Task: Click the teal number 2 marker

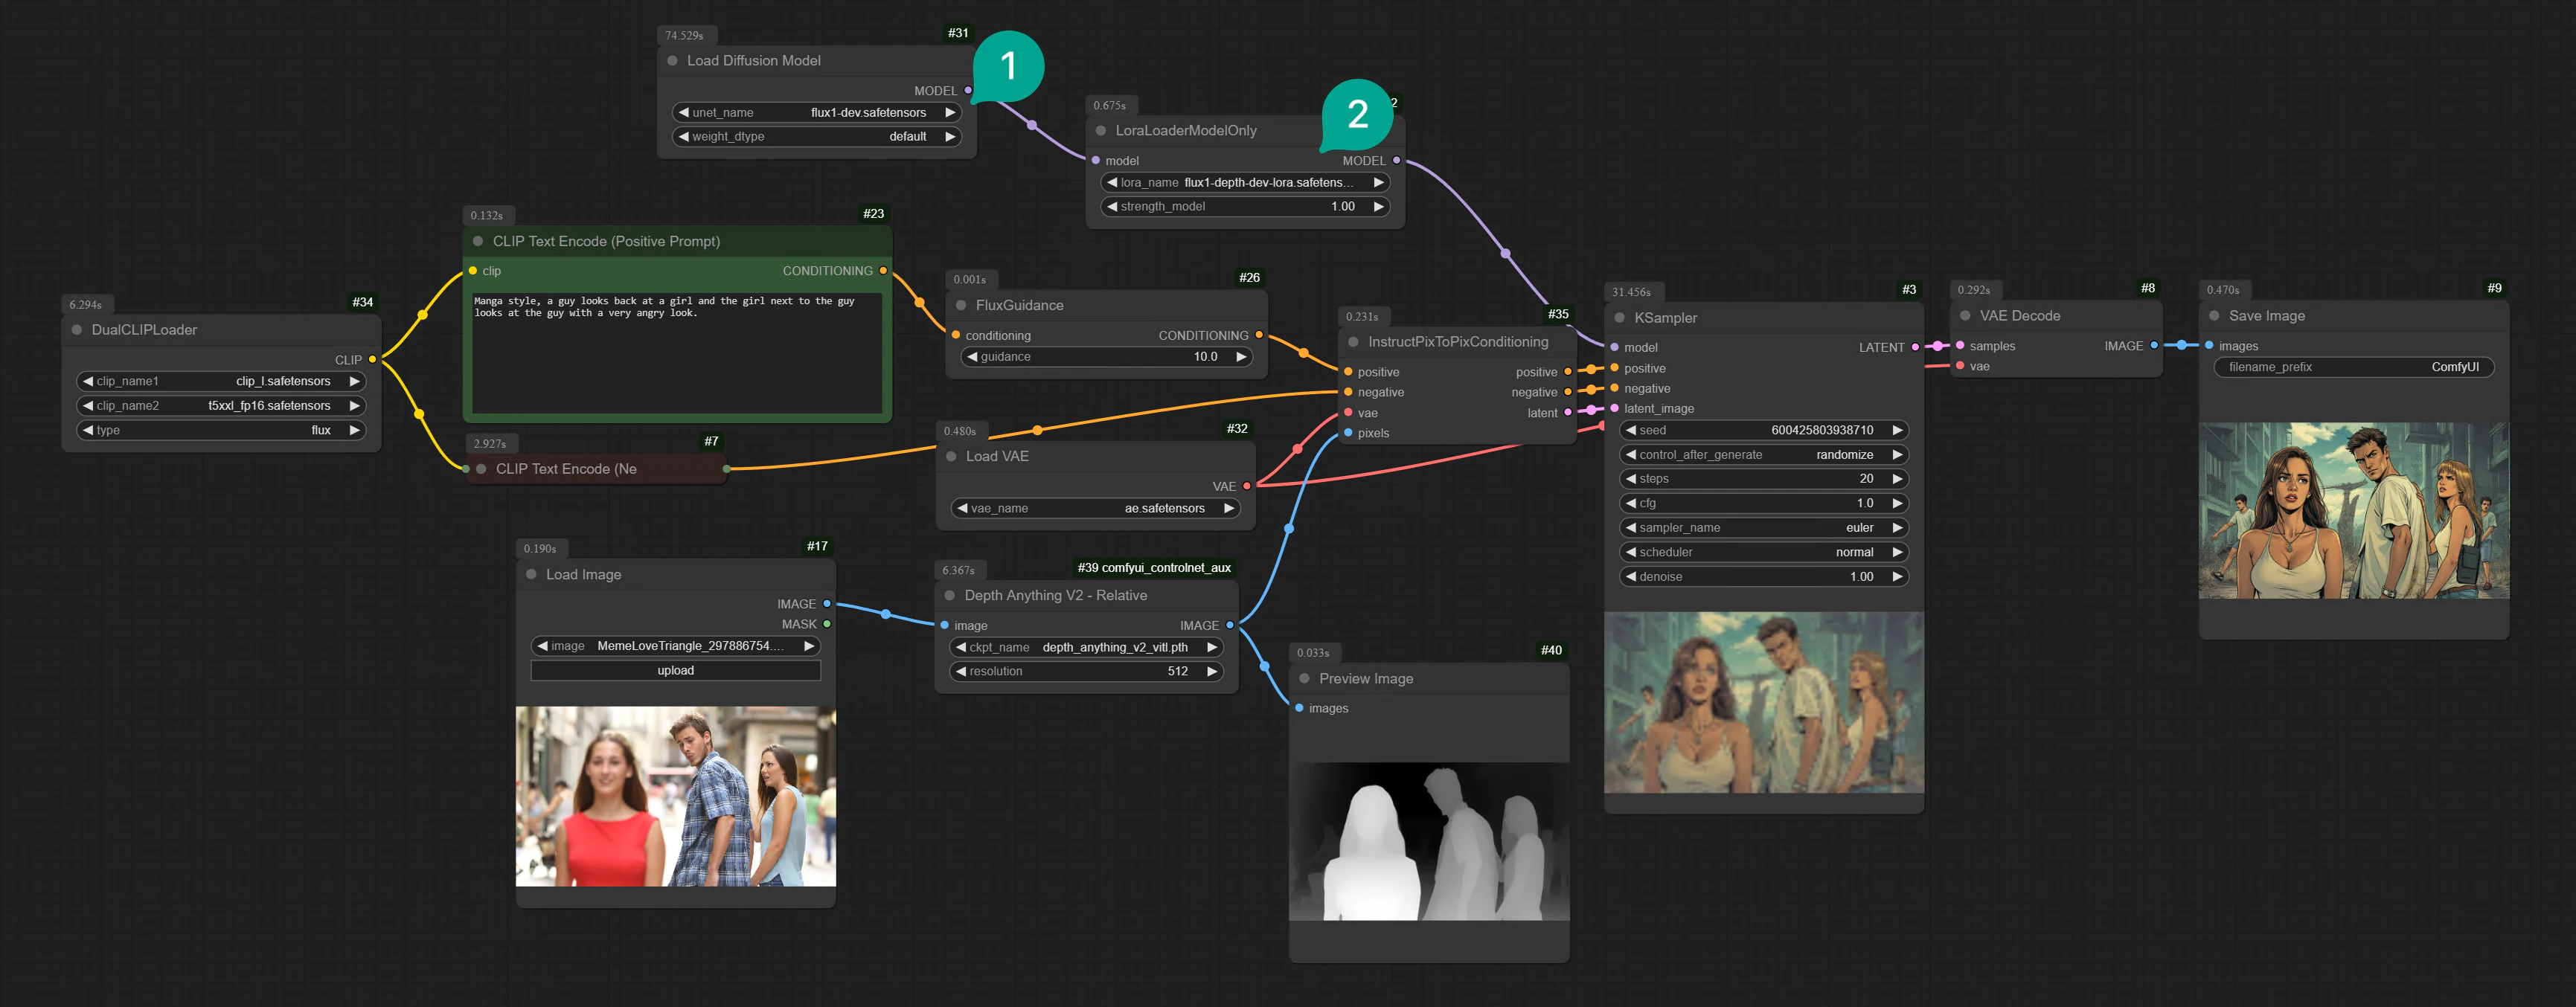Action: point(1357,114)
